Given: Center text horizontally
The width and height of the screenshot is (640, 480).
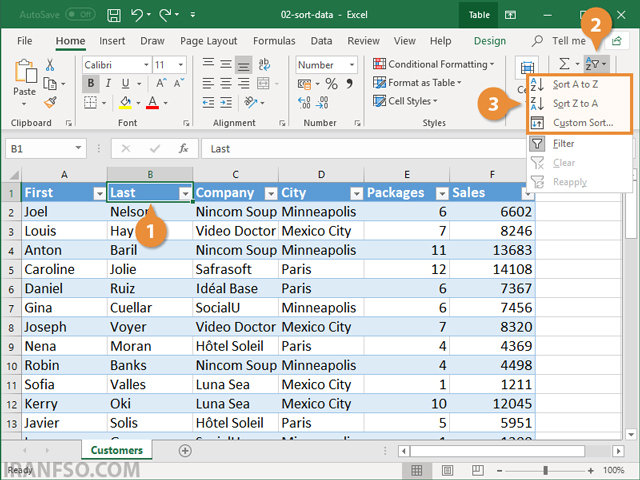Looking at the screenshot, I should [226, 83].
